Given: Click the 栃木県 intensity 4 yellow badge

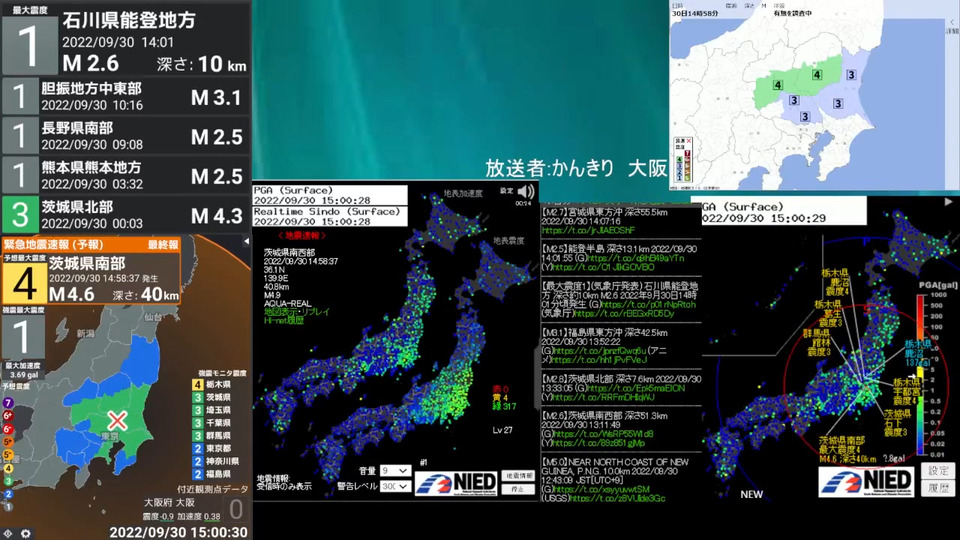Looking at the screenshot, I should coord(198,384).
